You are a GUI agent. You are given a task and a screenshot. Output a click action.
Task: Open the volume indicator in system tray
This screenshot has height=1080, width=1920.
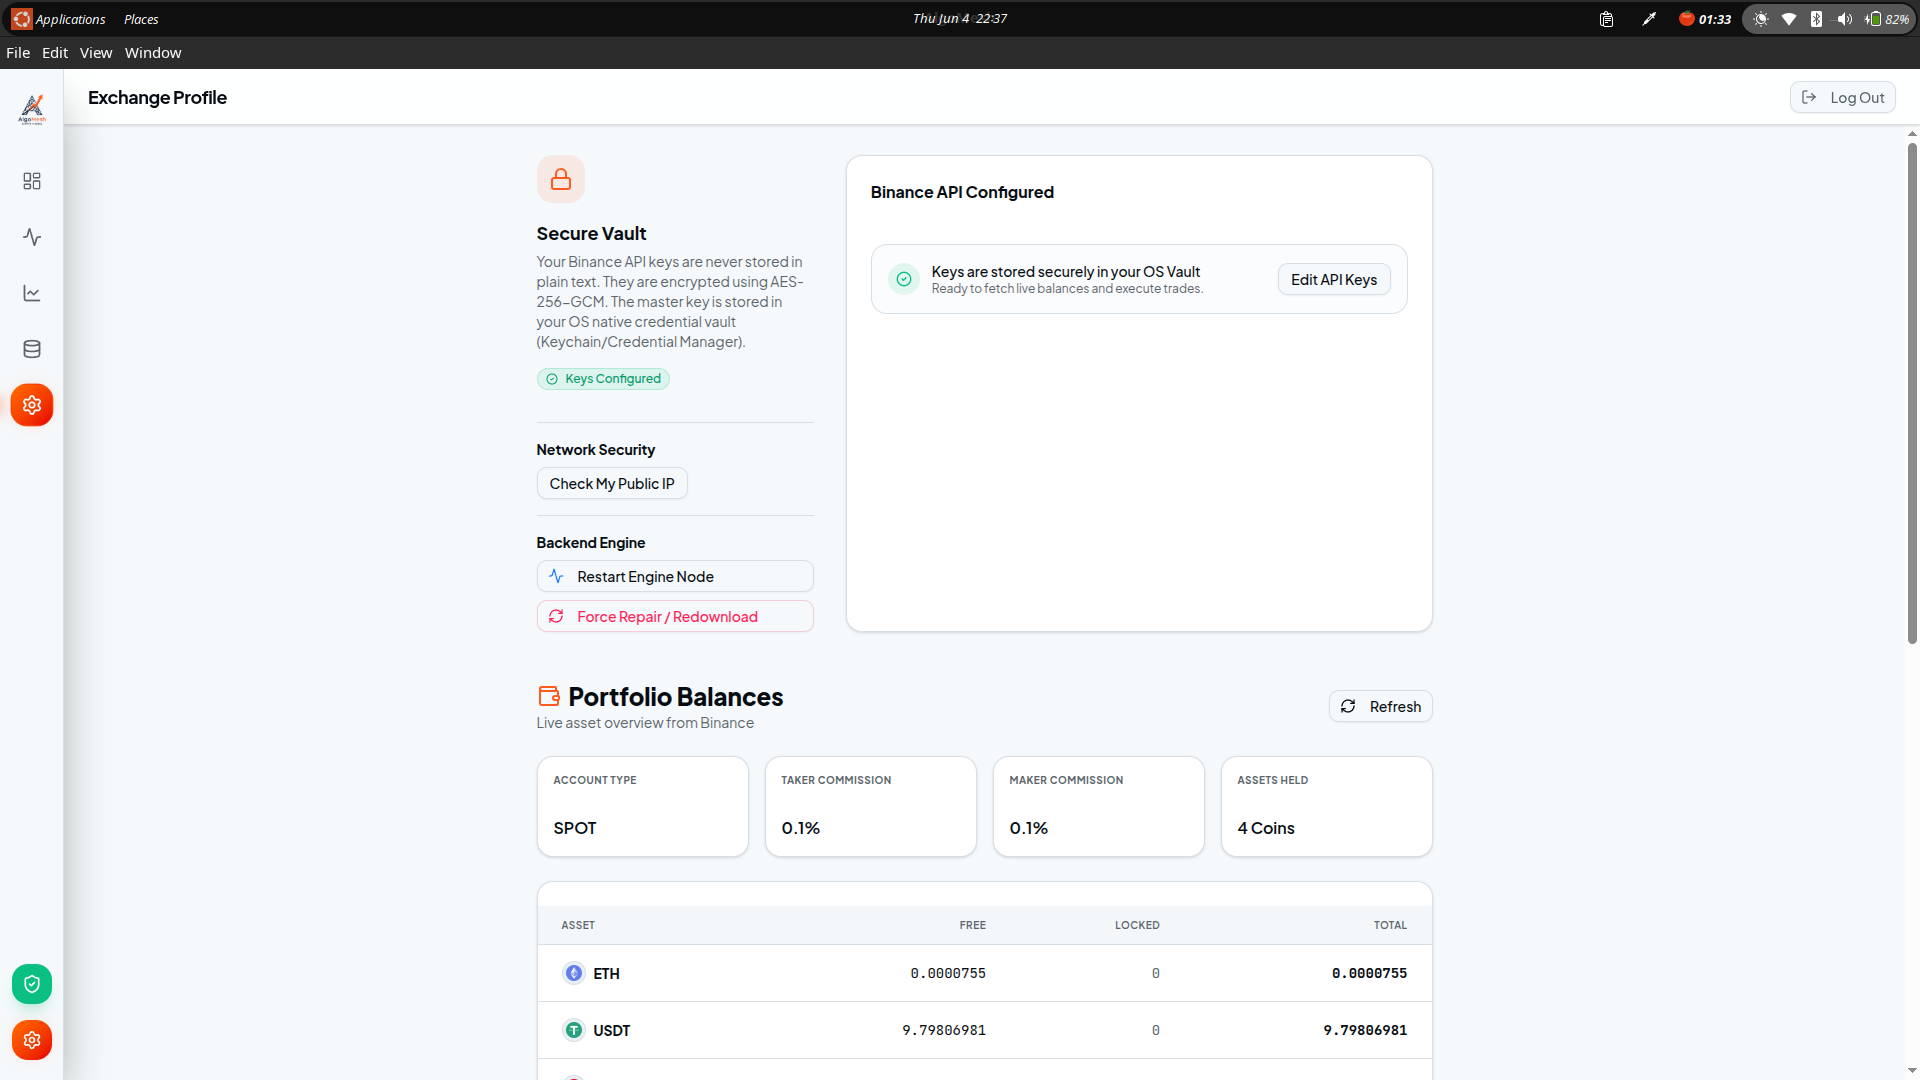[x=1845, y=19]
